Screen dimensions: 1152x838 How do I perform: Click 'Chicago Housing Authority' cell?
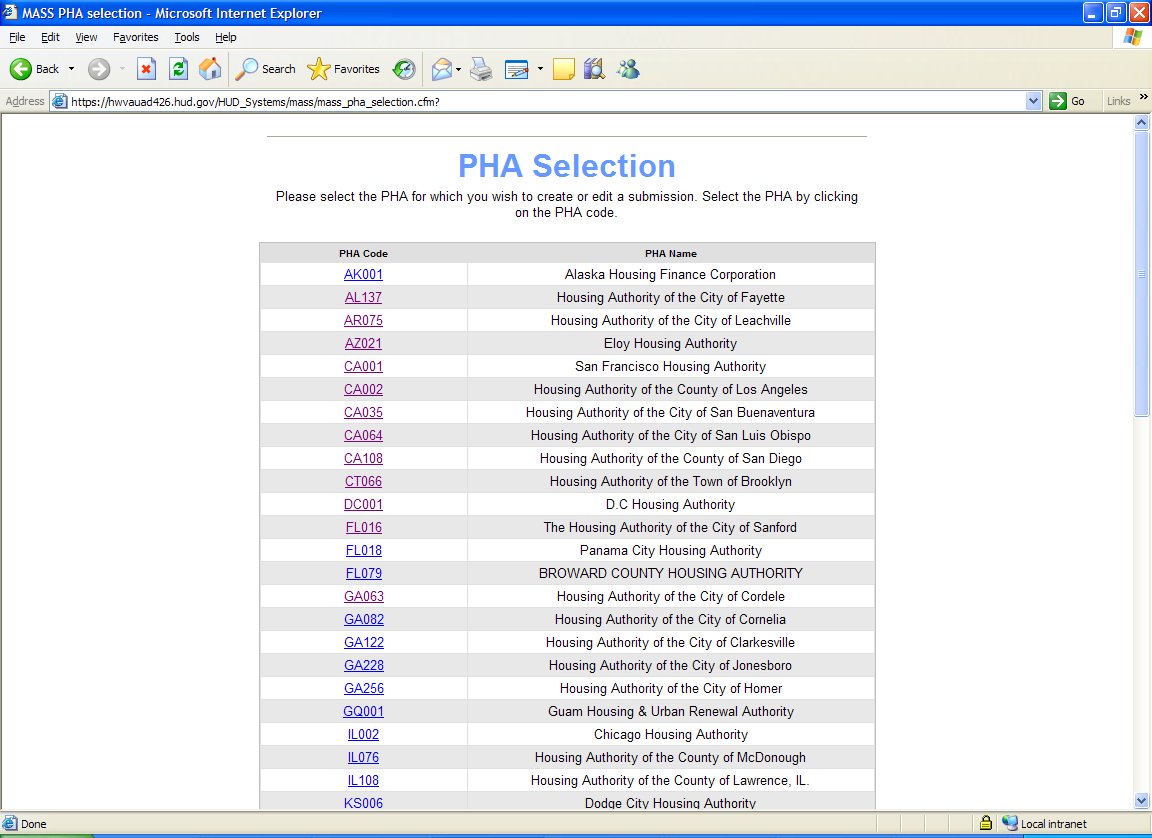click(x=671, y=734)
